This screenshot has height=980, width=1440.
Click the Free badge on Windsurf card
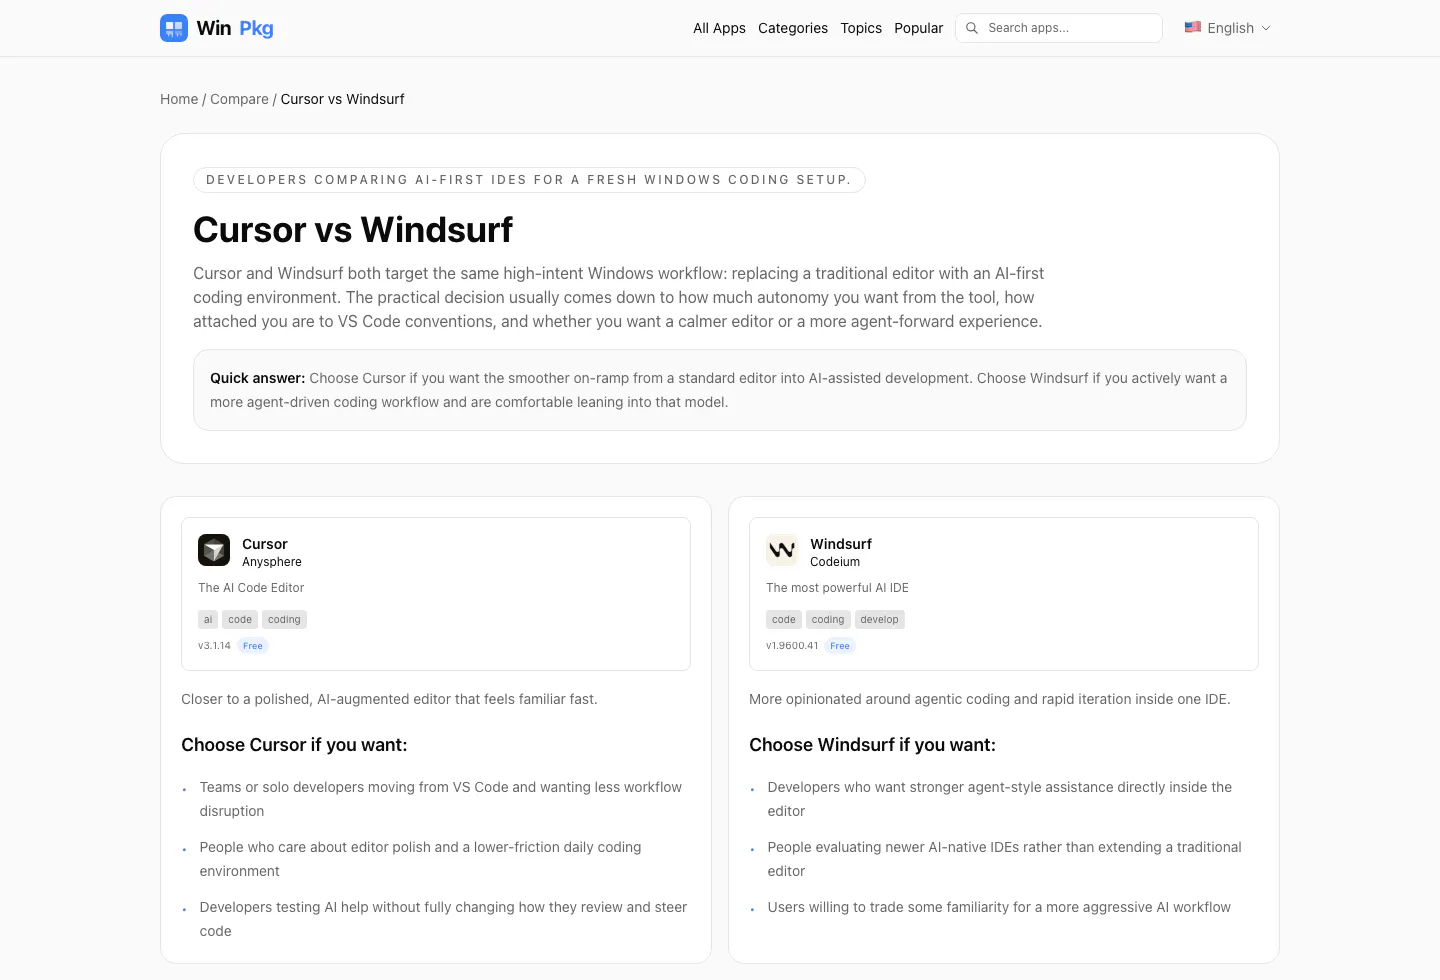tap(840, 646)
